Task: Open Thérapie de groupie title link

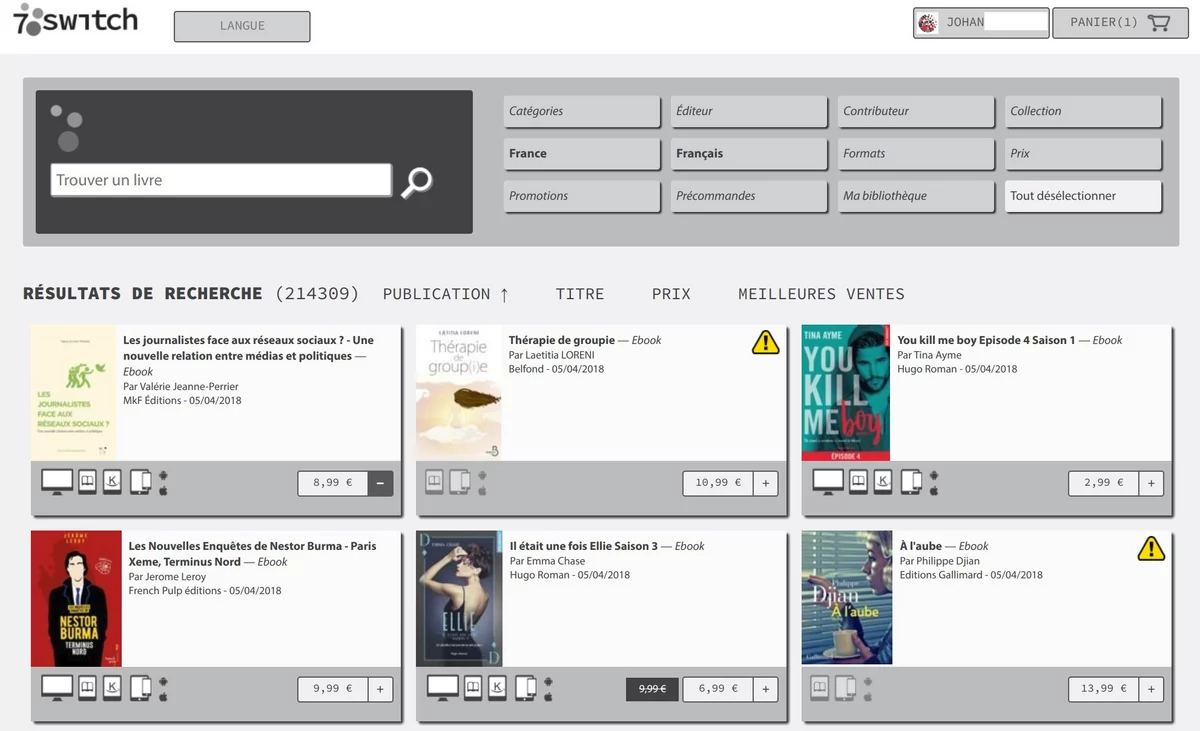Action: point(562,340)
